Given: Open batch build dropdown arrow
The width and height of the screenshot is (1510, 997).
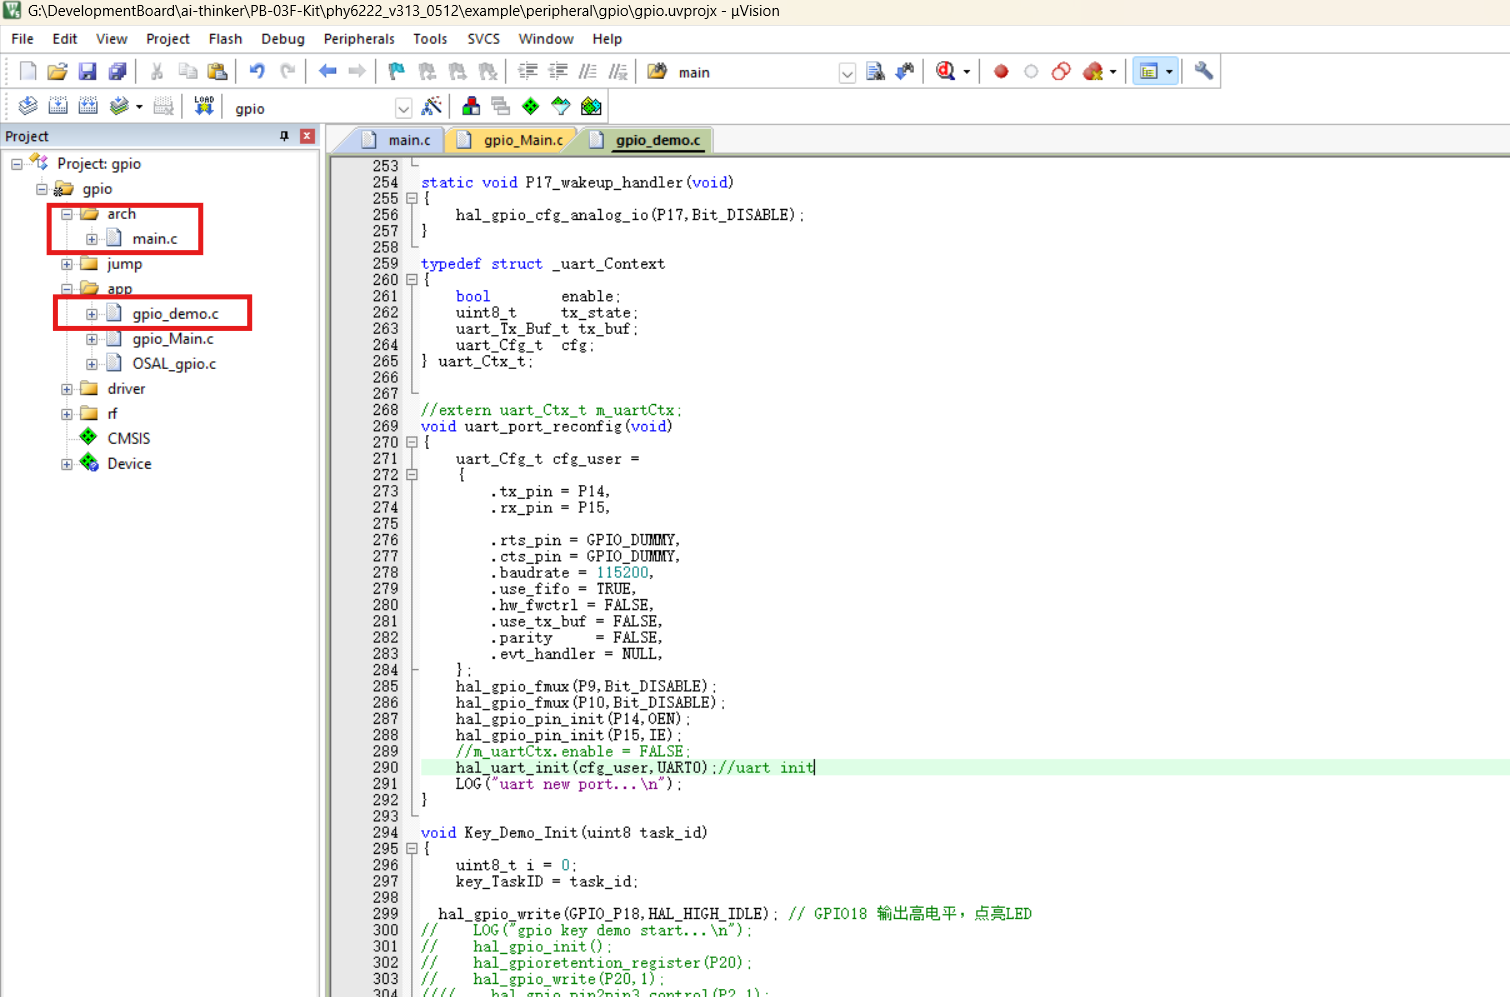Looking at the screenshot, I should point(139,107).
